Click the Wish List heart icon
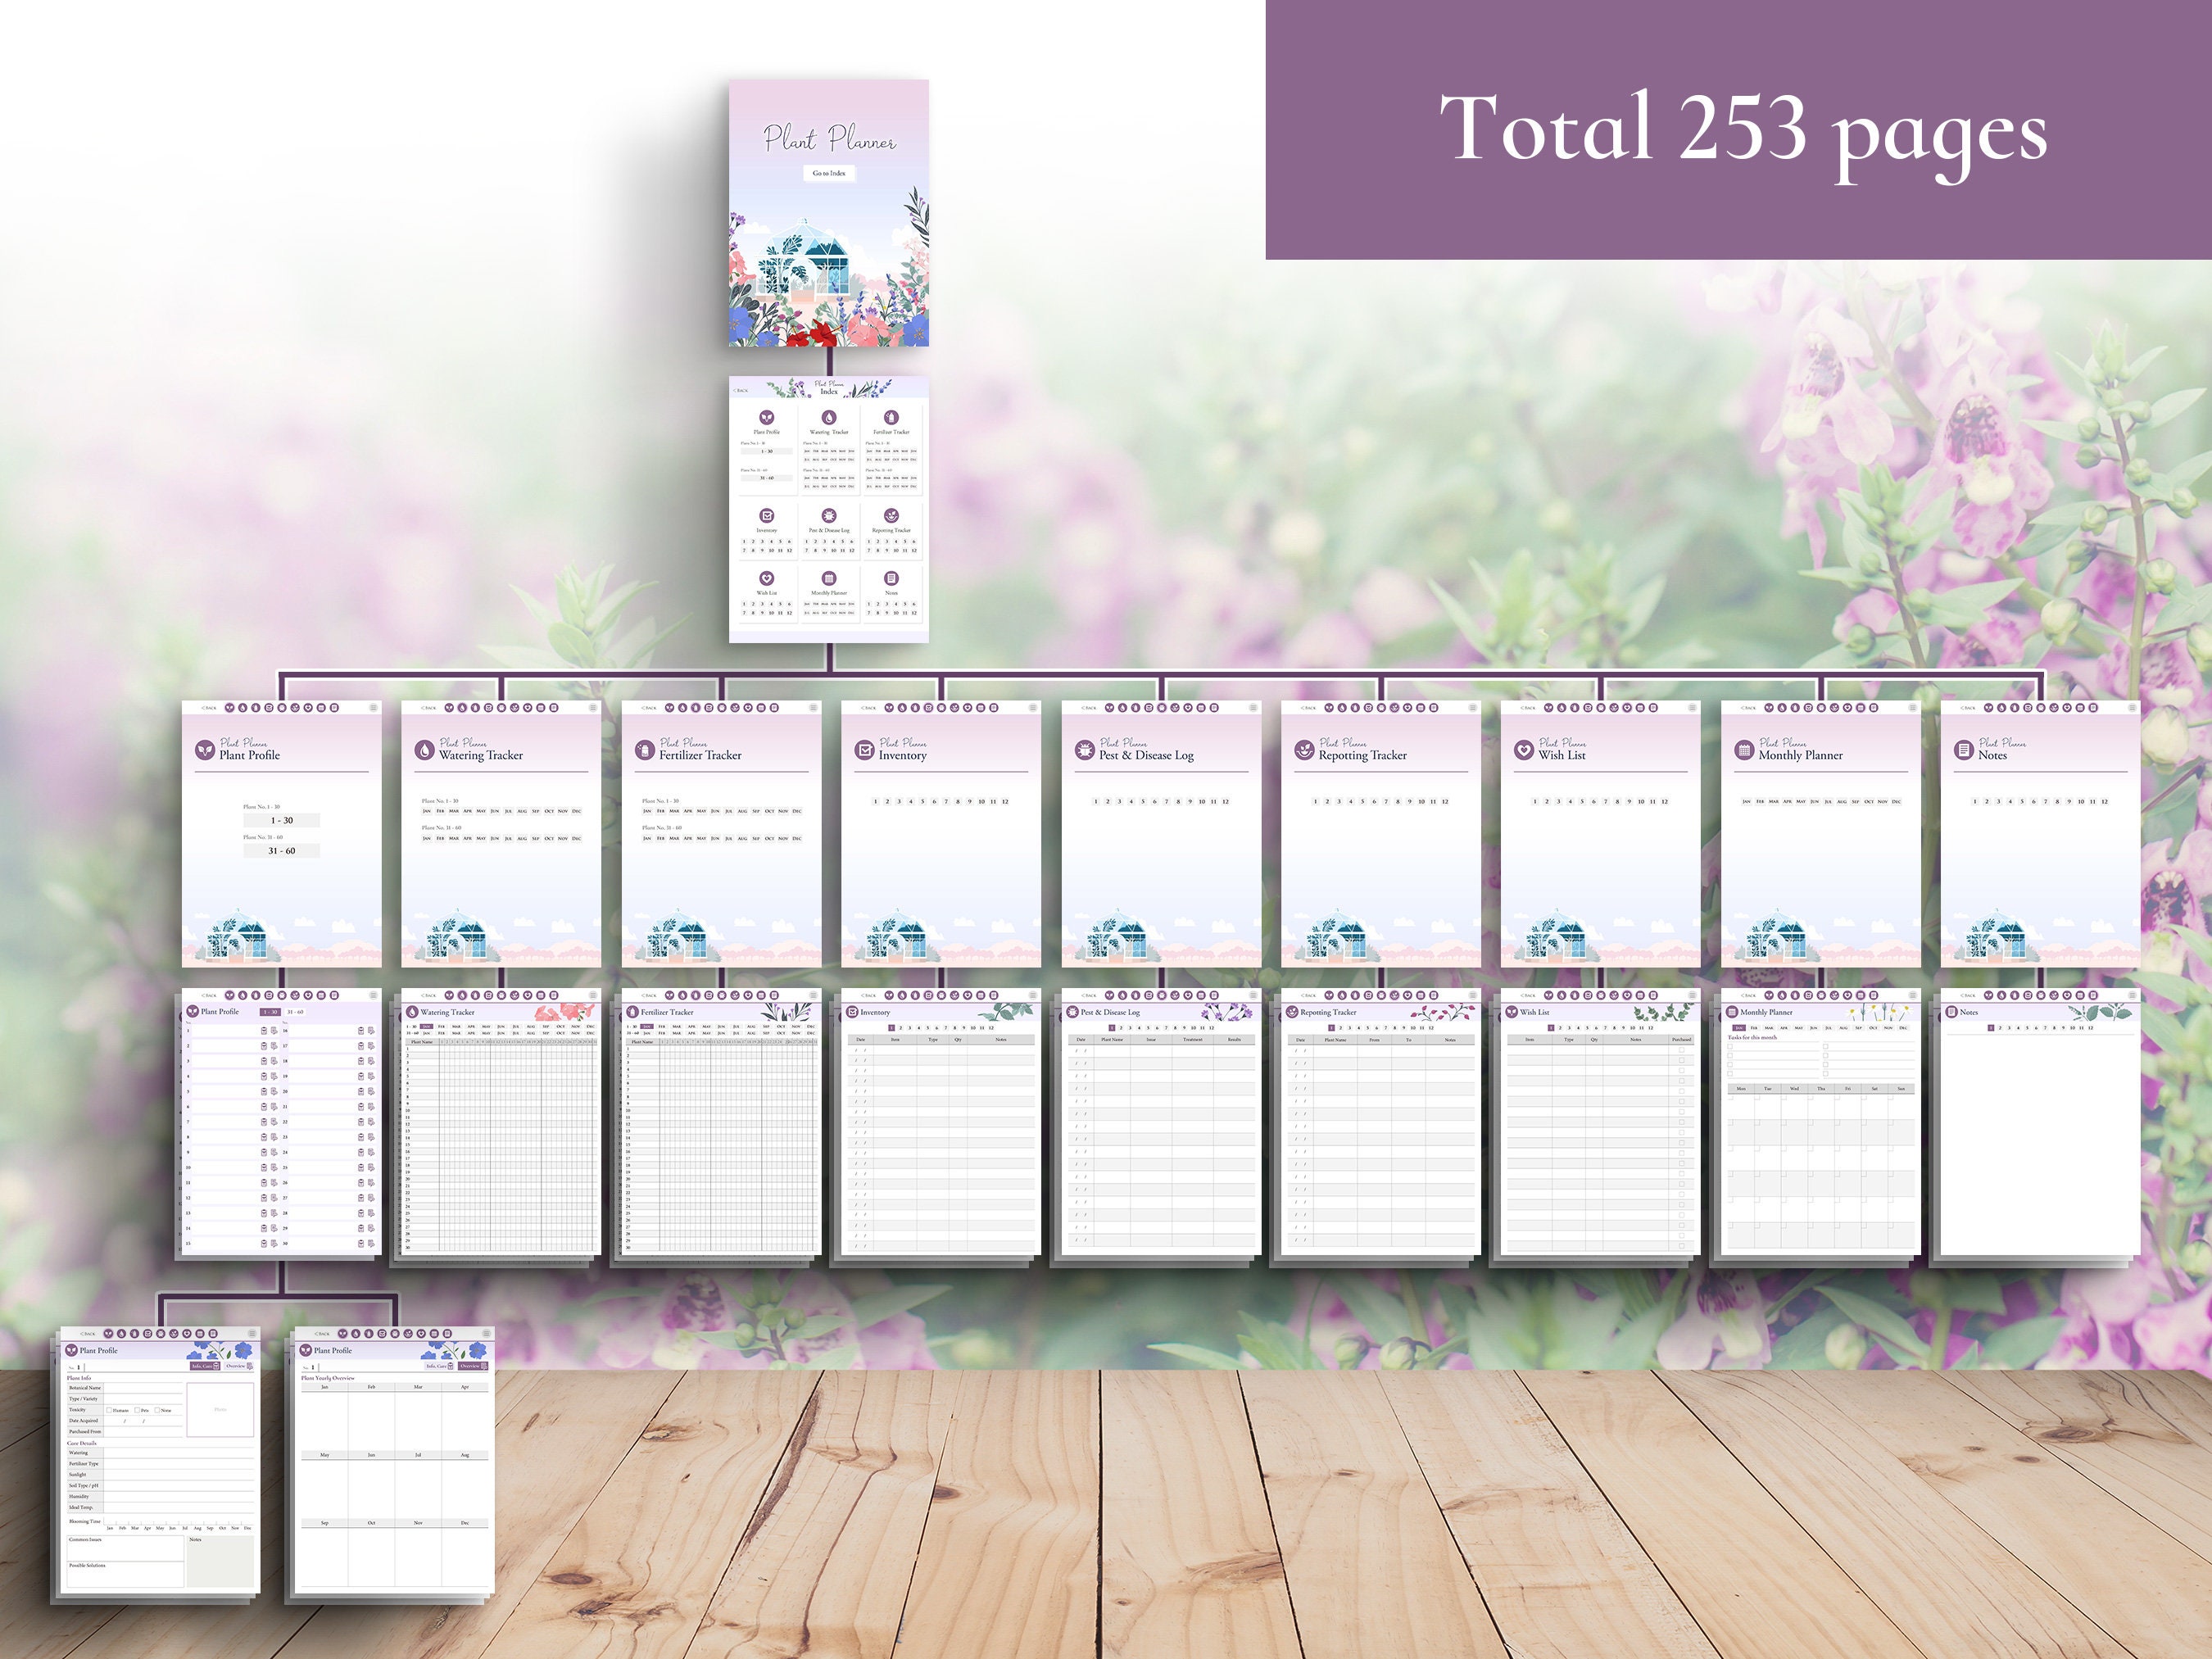 766,578
